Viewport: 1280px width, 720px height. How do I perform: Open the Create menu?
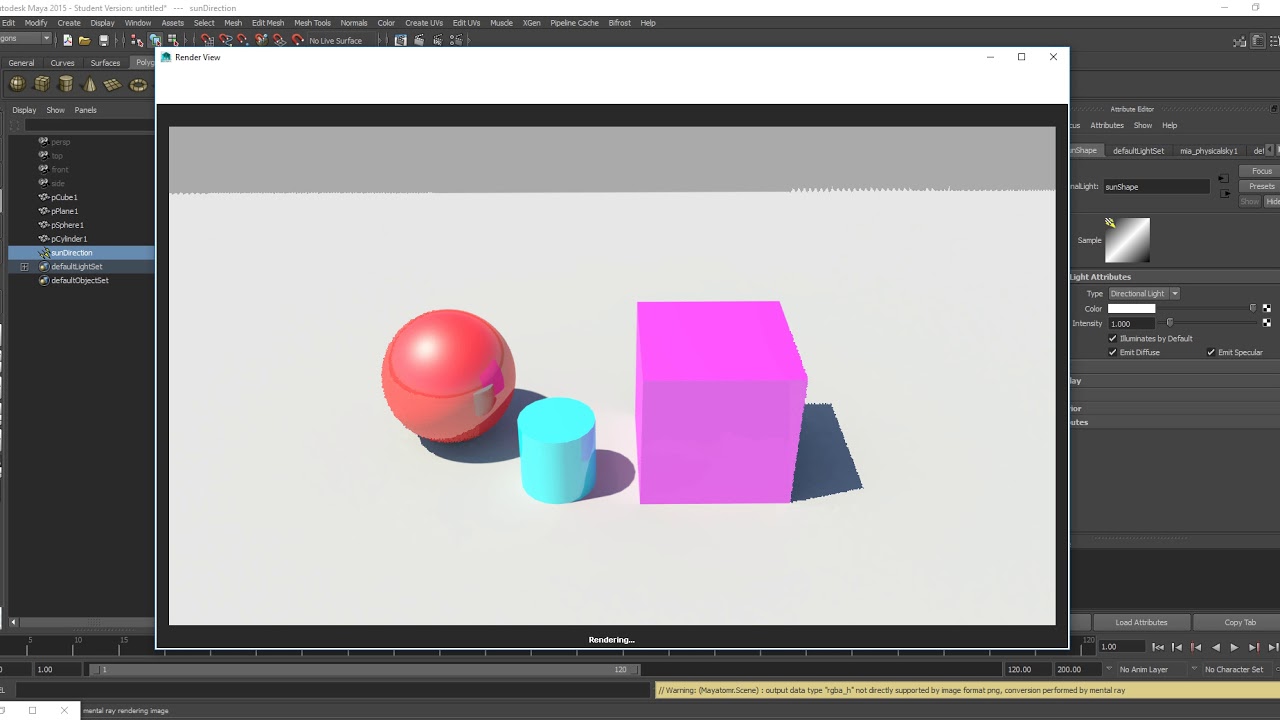click(69, 23)
